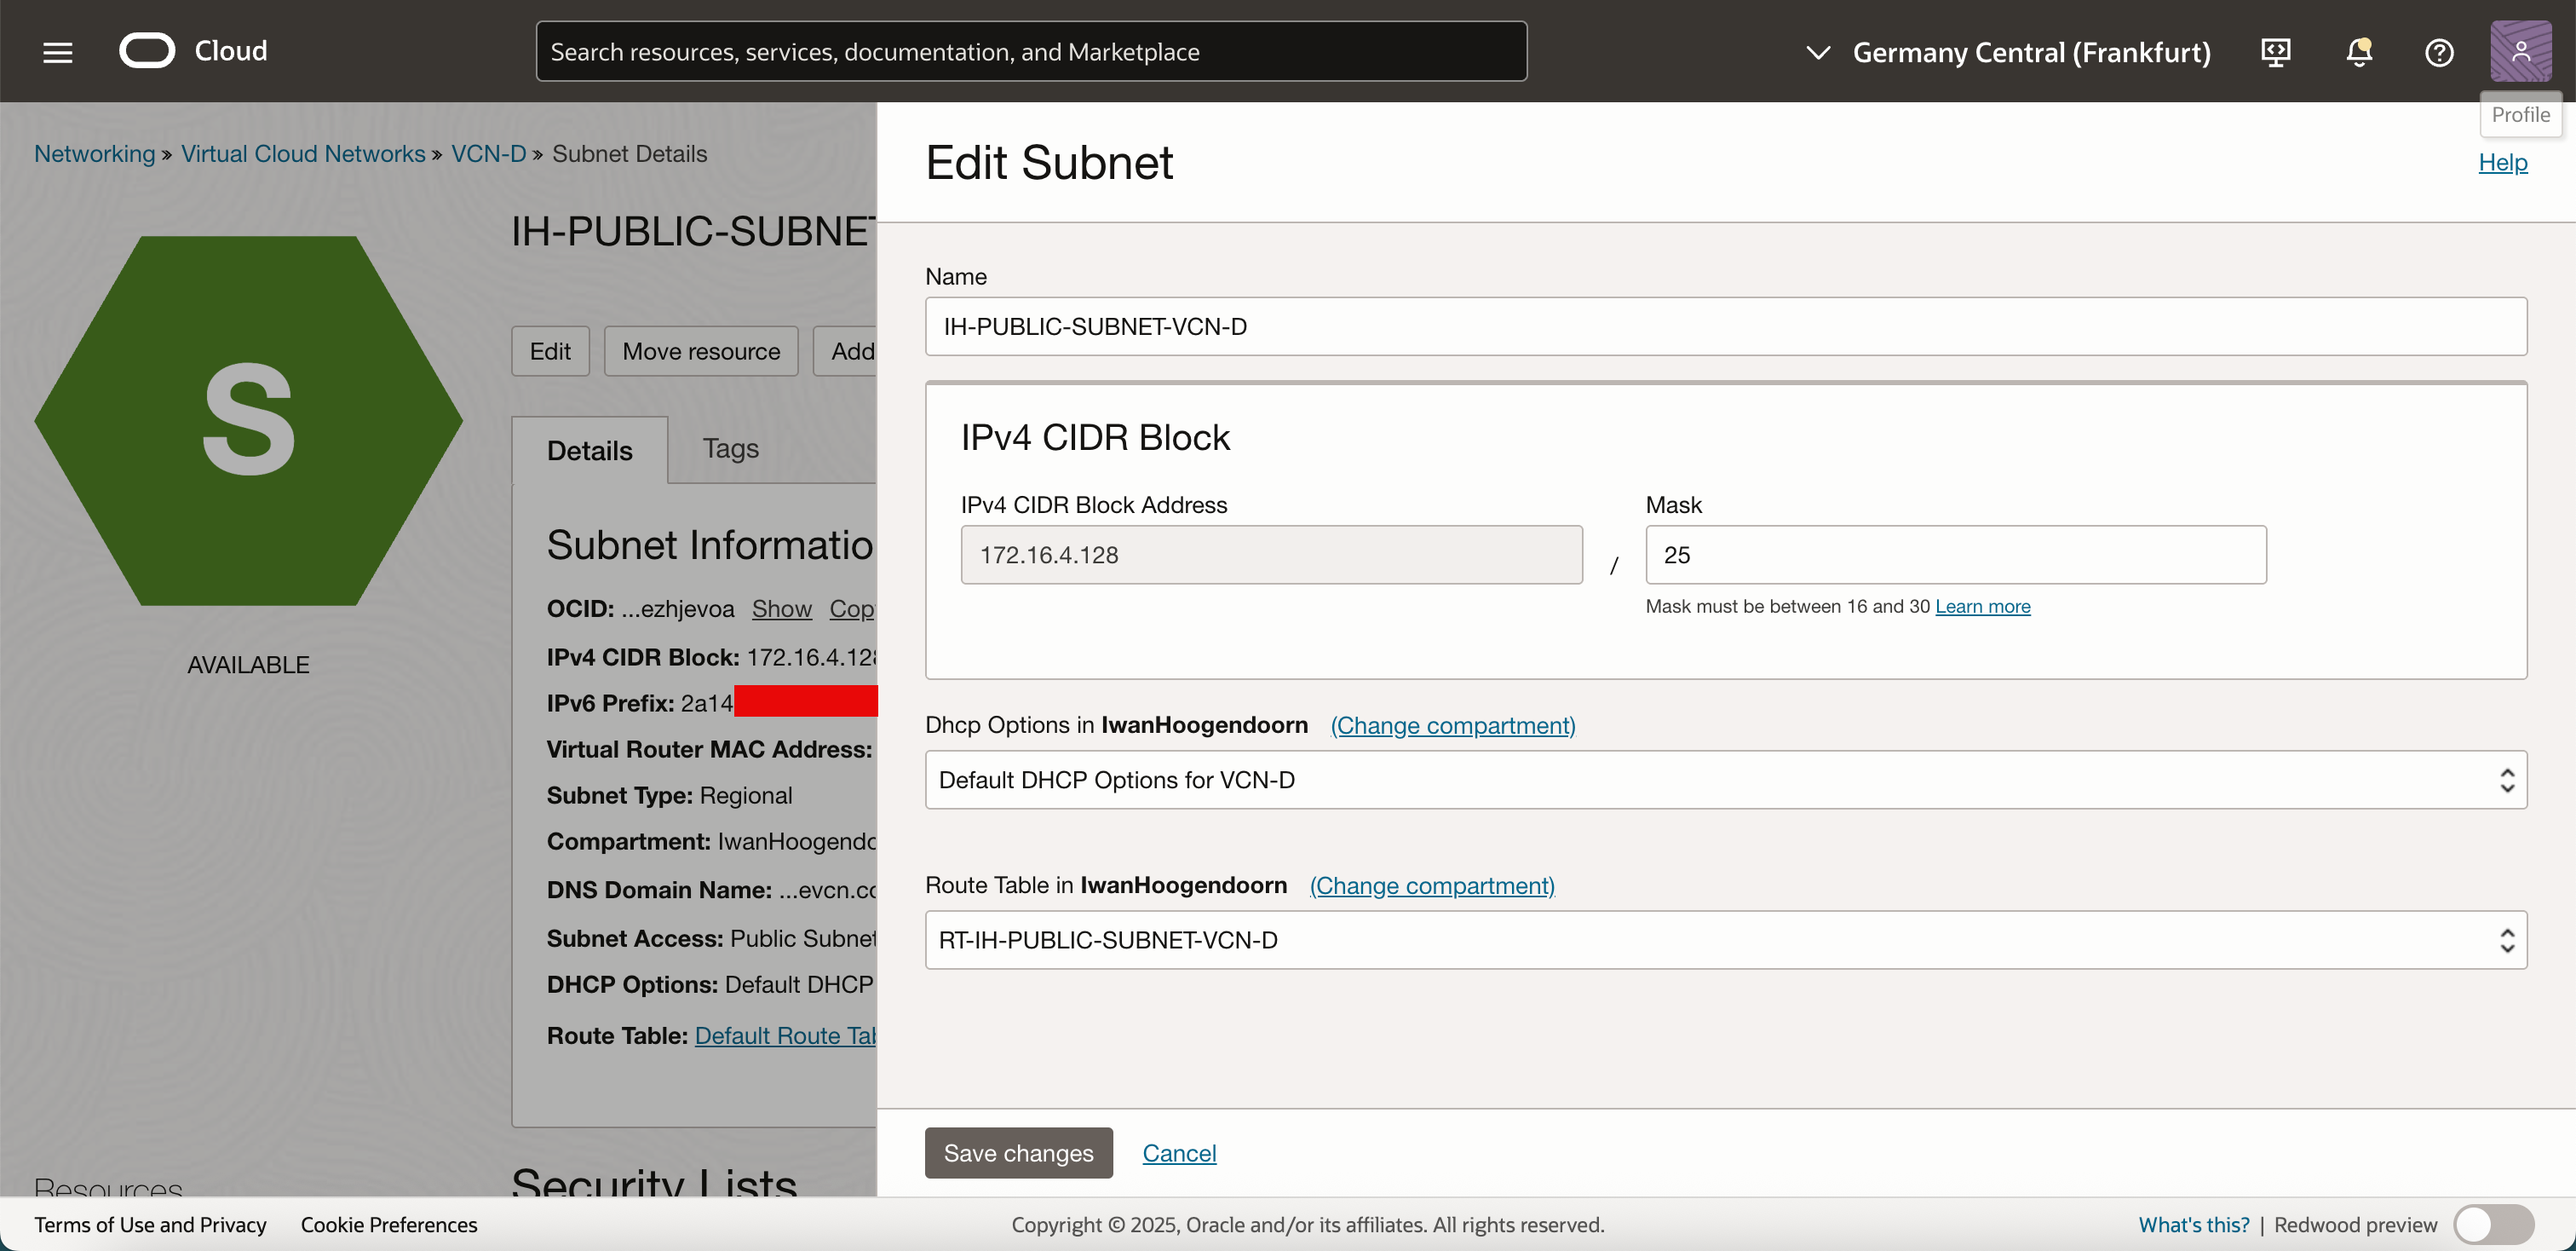This screenshot has width=2576, height=1251.
Task: Open the DHCP Options dropdown
Action: tap(1725, 780)
